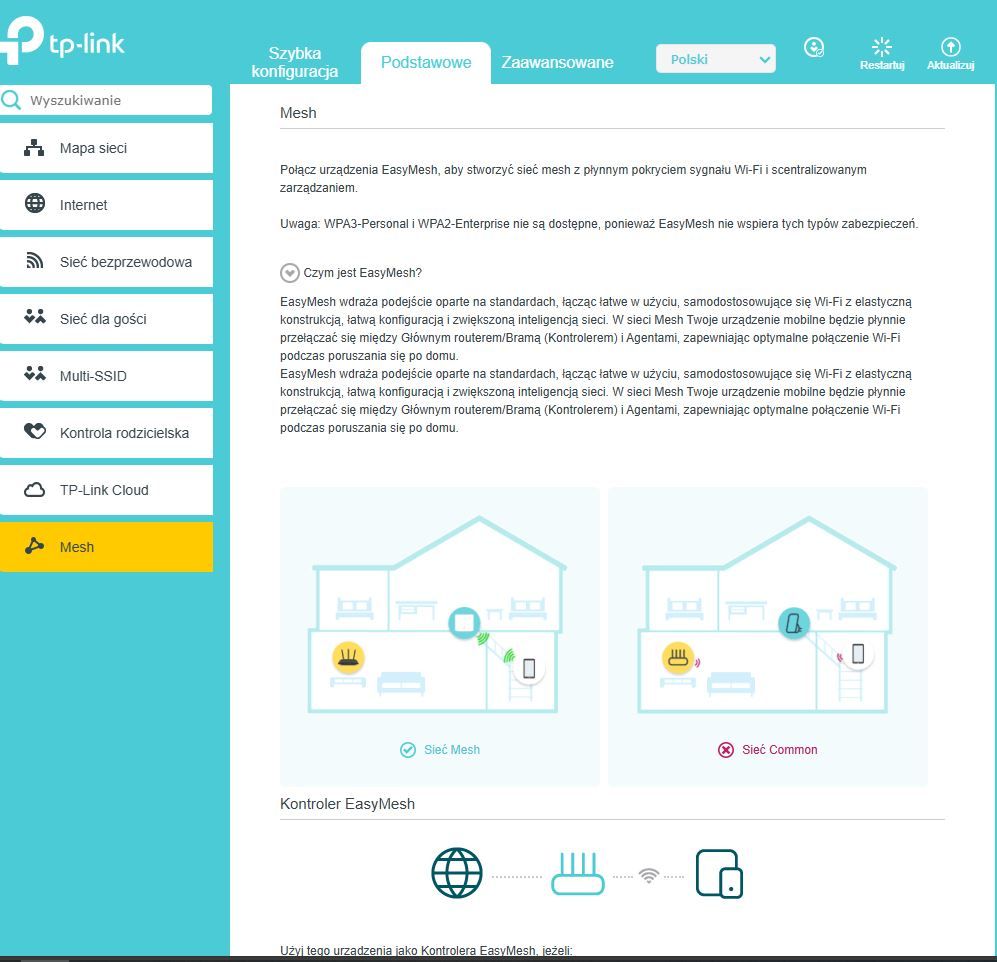This screenshot has width=997, height=962.
Task: Click the client devices diagram icon
Action: pos(719,874)
